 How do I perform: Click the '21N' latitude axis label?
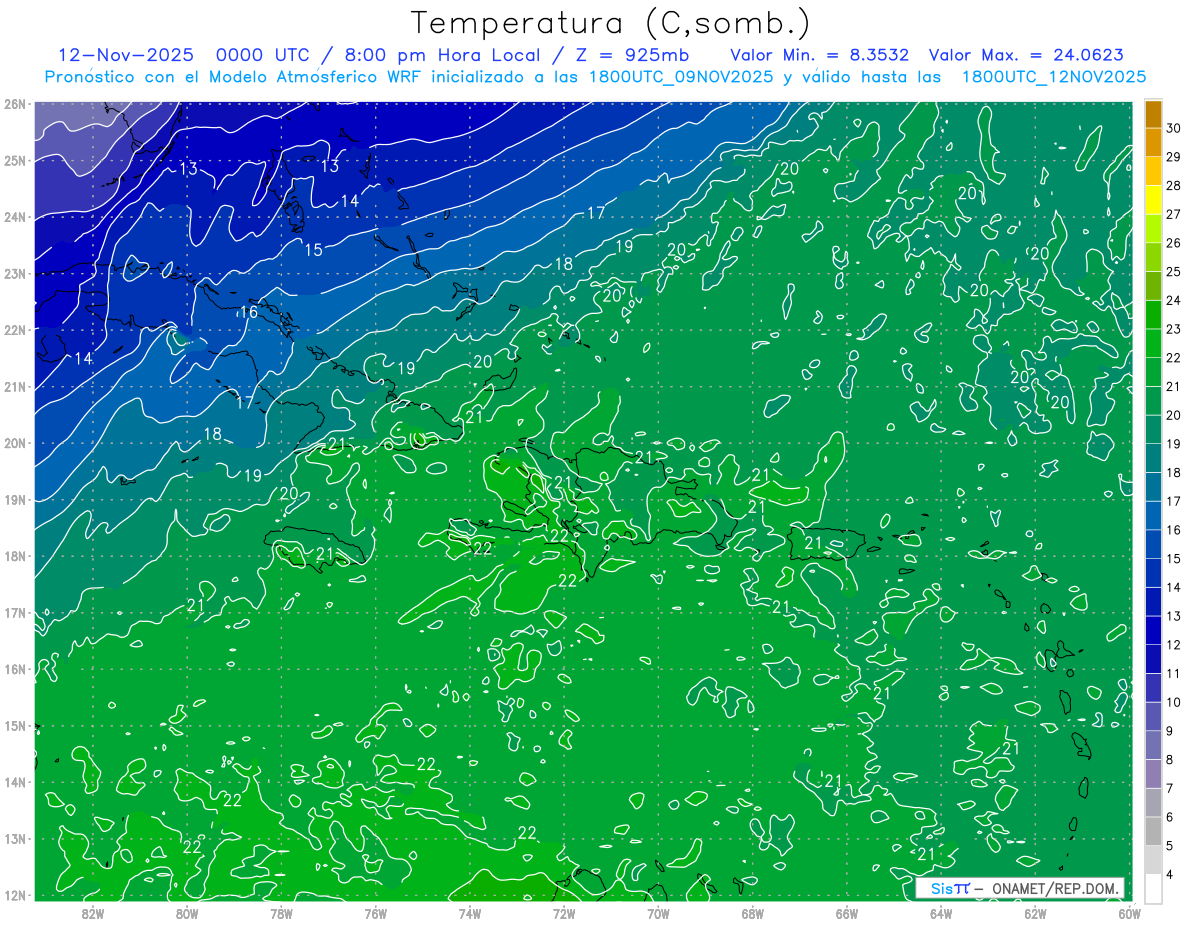tap(16, 386)
